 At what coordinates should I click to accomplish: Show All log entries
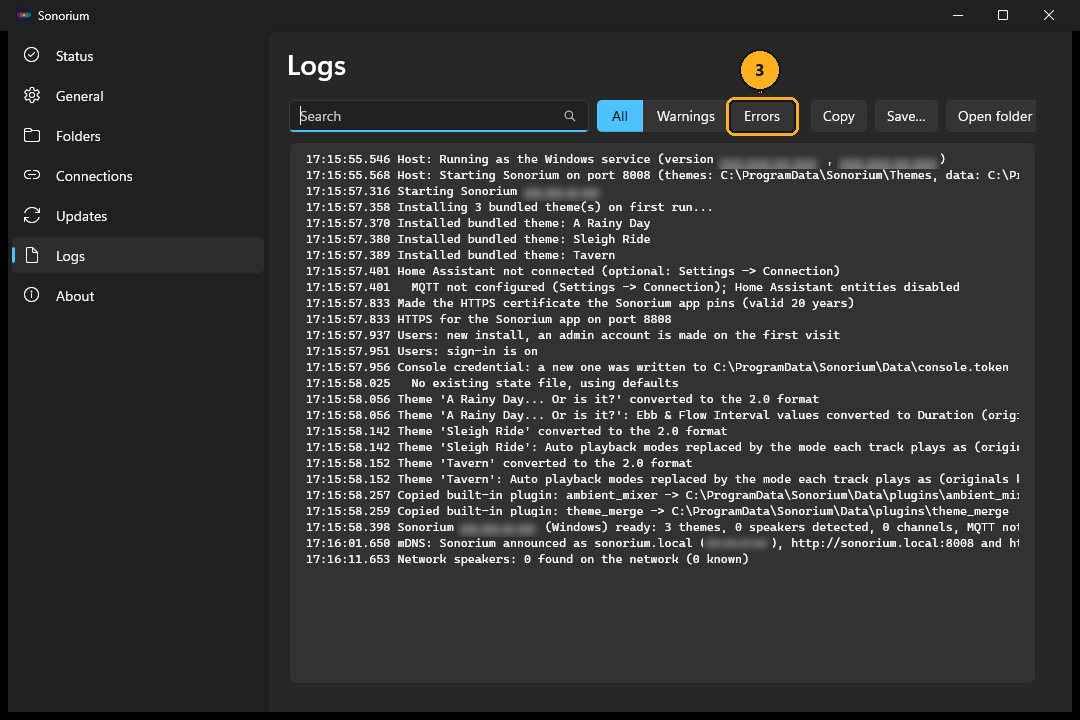[620, 116]
